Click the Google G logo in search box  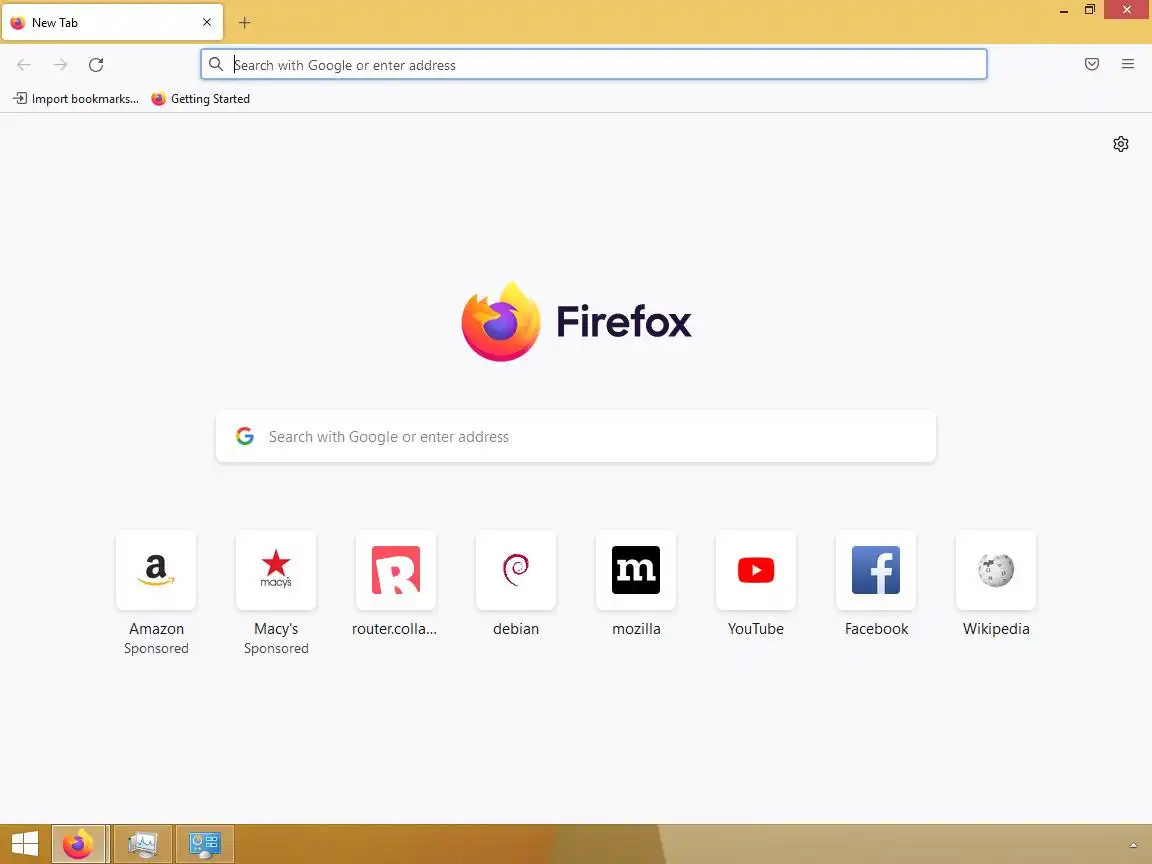245,436
